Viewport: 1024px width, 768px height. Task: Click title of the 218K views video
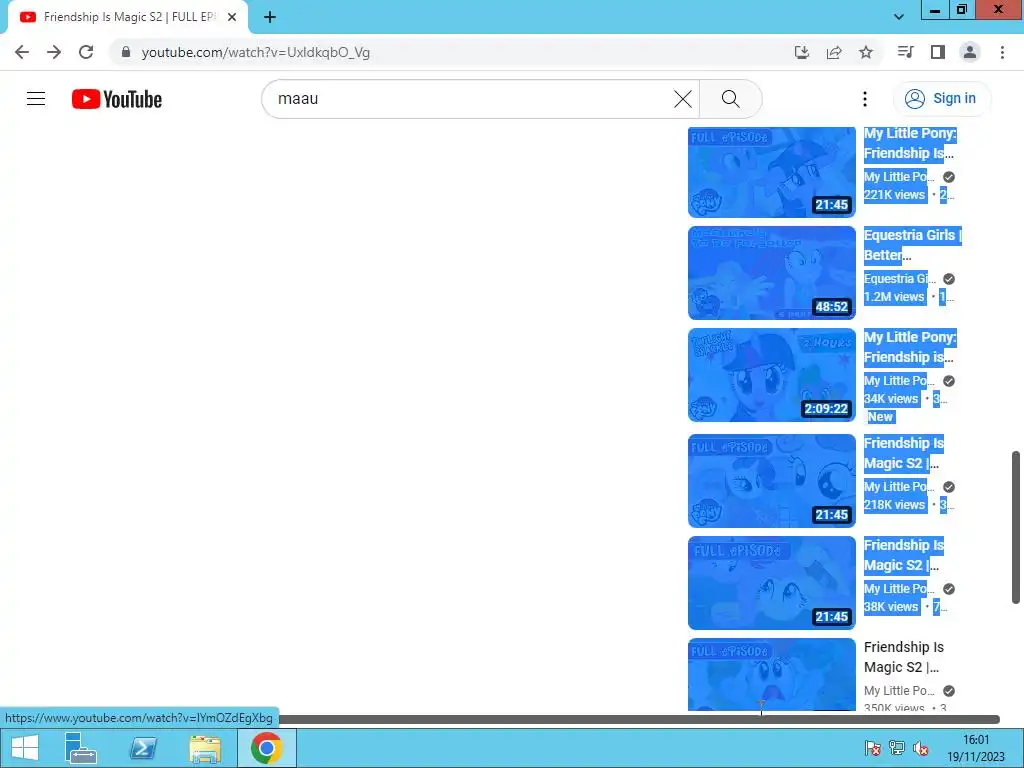point(904,453)
